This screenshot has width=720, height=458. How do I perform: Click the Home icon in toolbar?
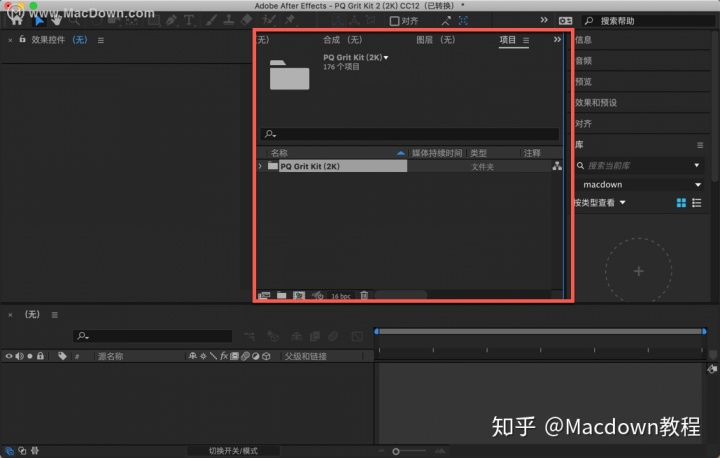coord(17,20)
